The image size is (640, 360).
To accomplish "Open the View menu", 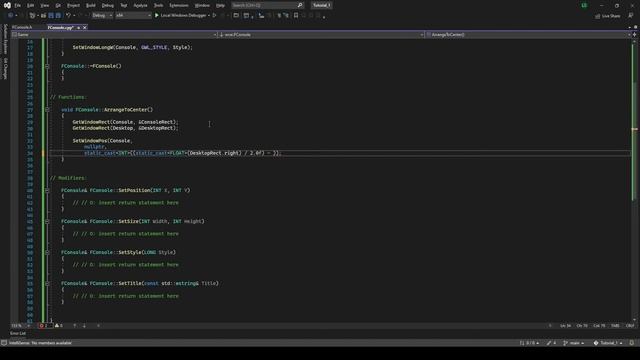I will point(44,5).
